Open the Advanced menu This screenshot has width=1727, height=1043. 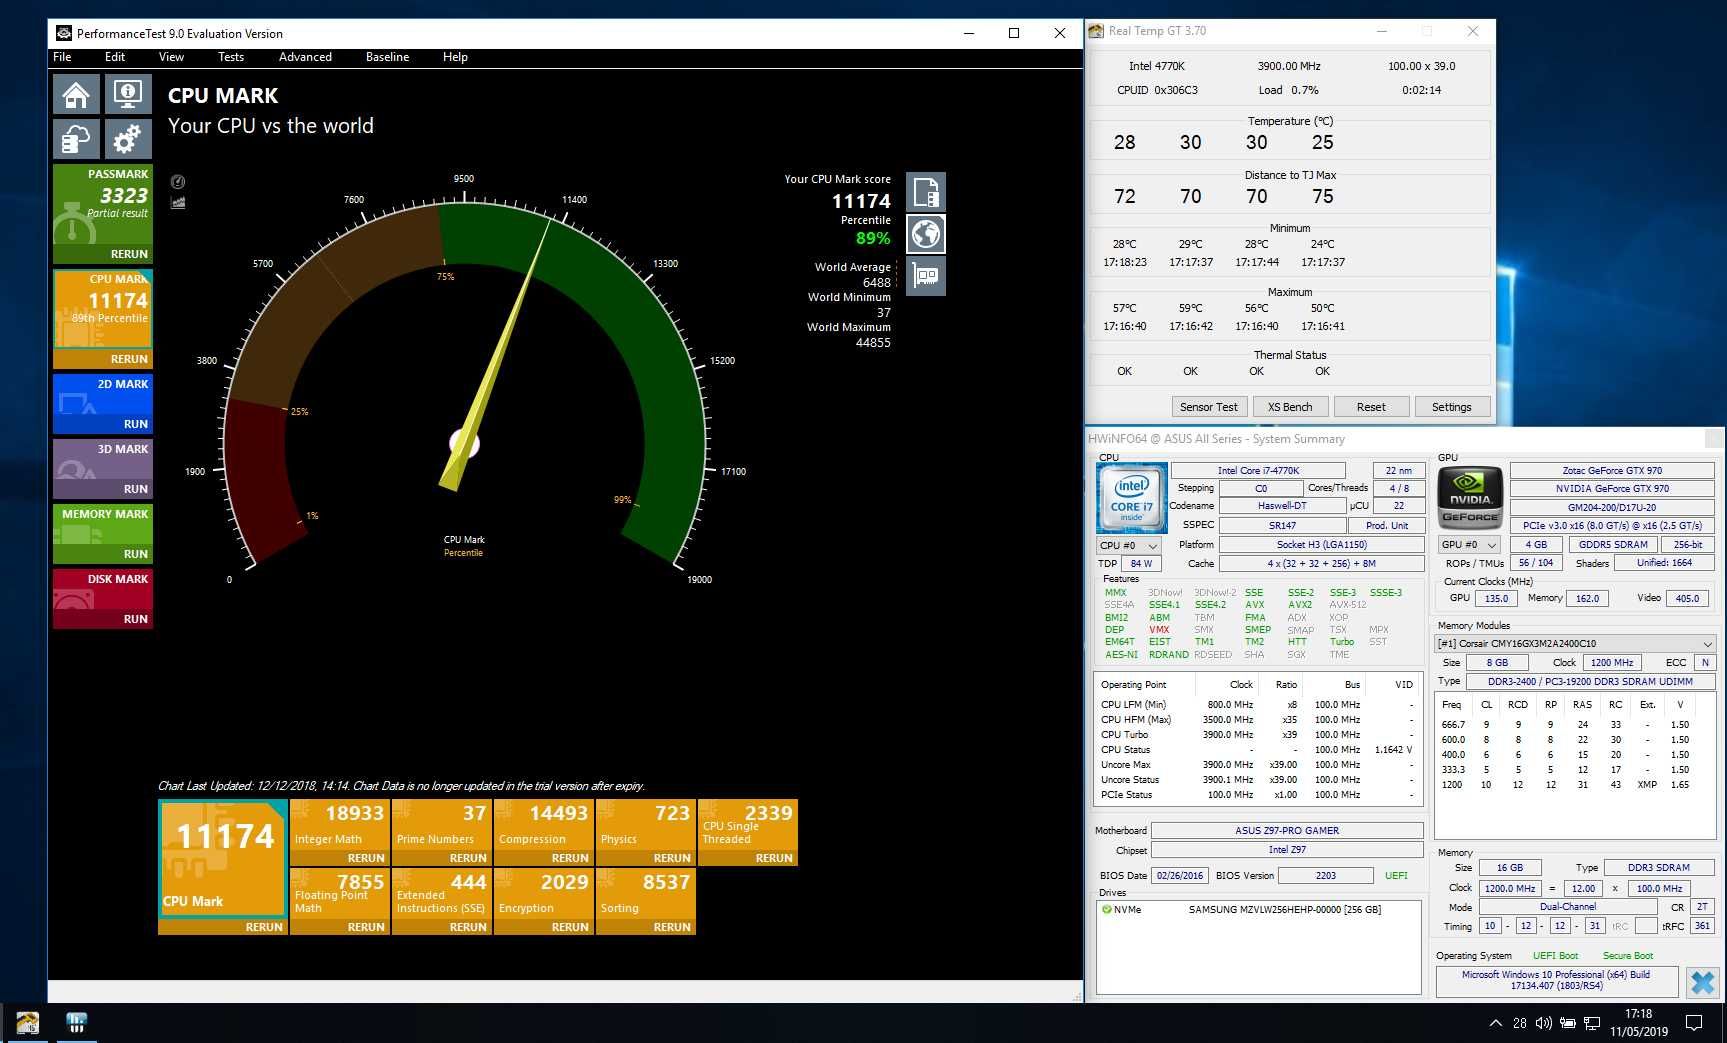[305, 57]
